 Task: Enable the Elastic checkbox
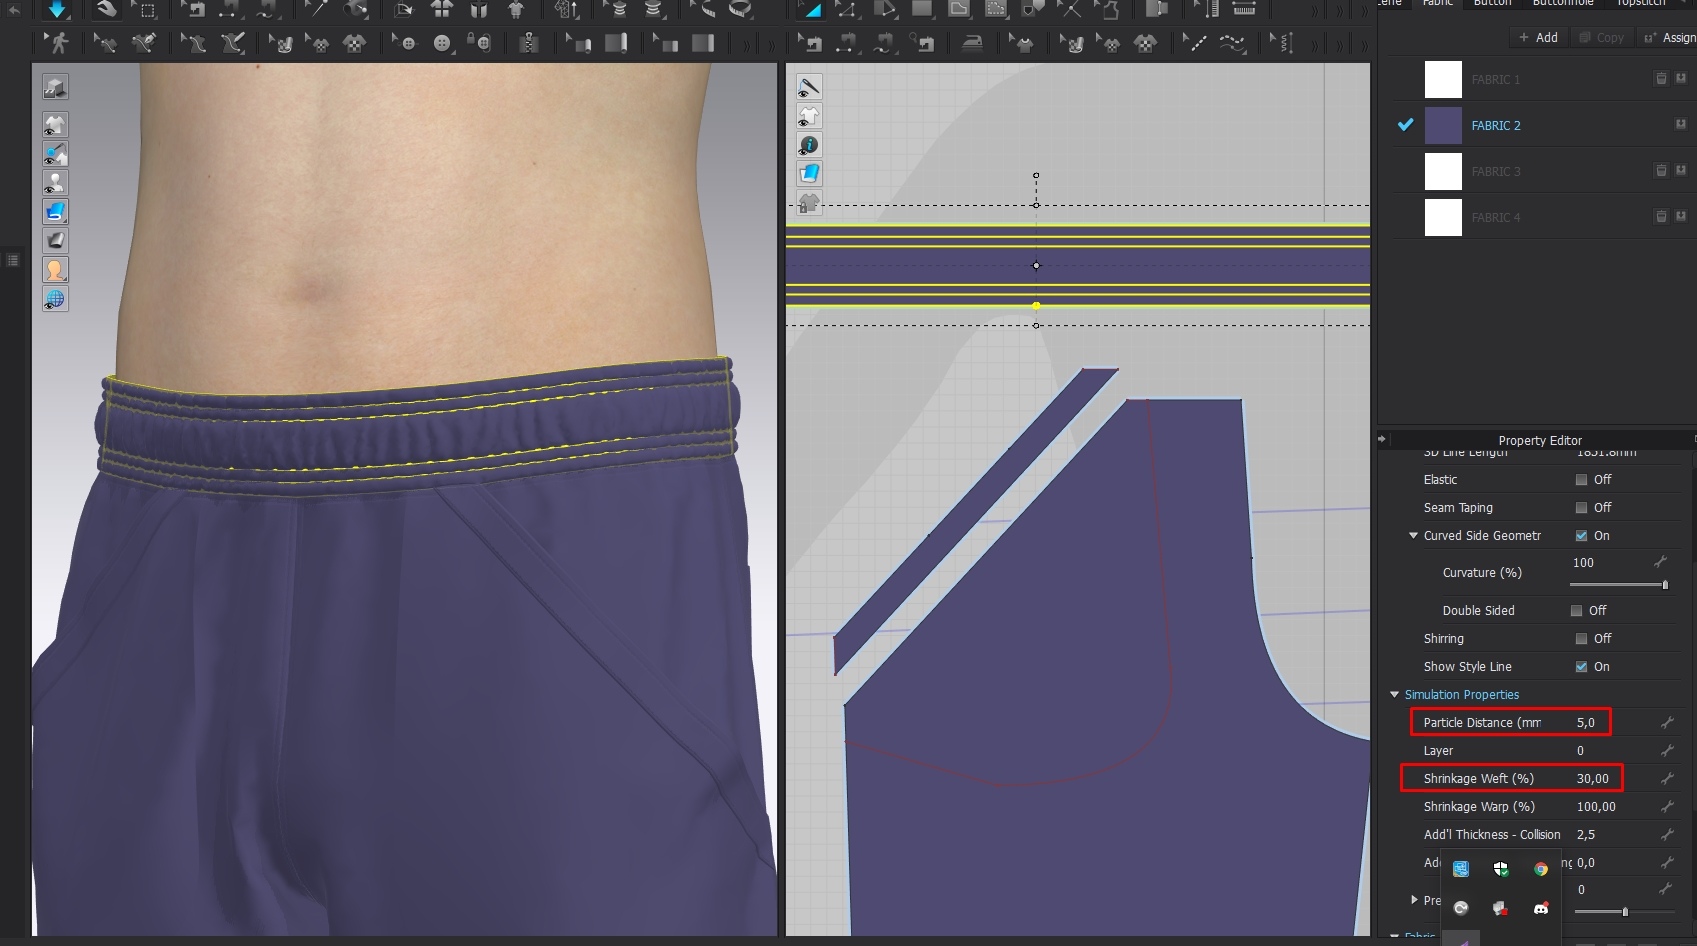[1581, 480]
